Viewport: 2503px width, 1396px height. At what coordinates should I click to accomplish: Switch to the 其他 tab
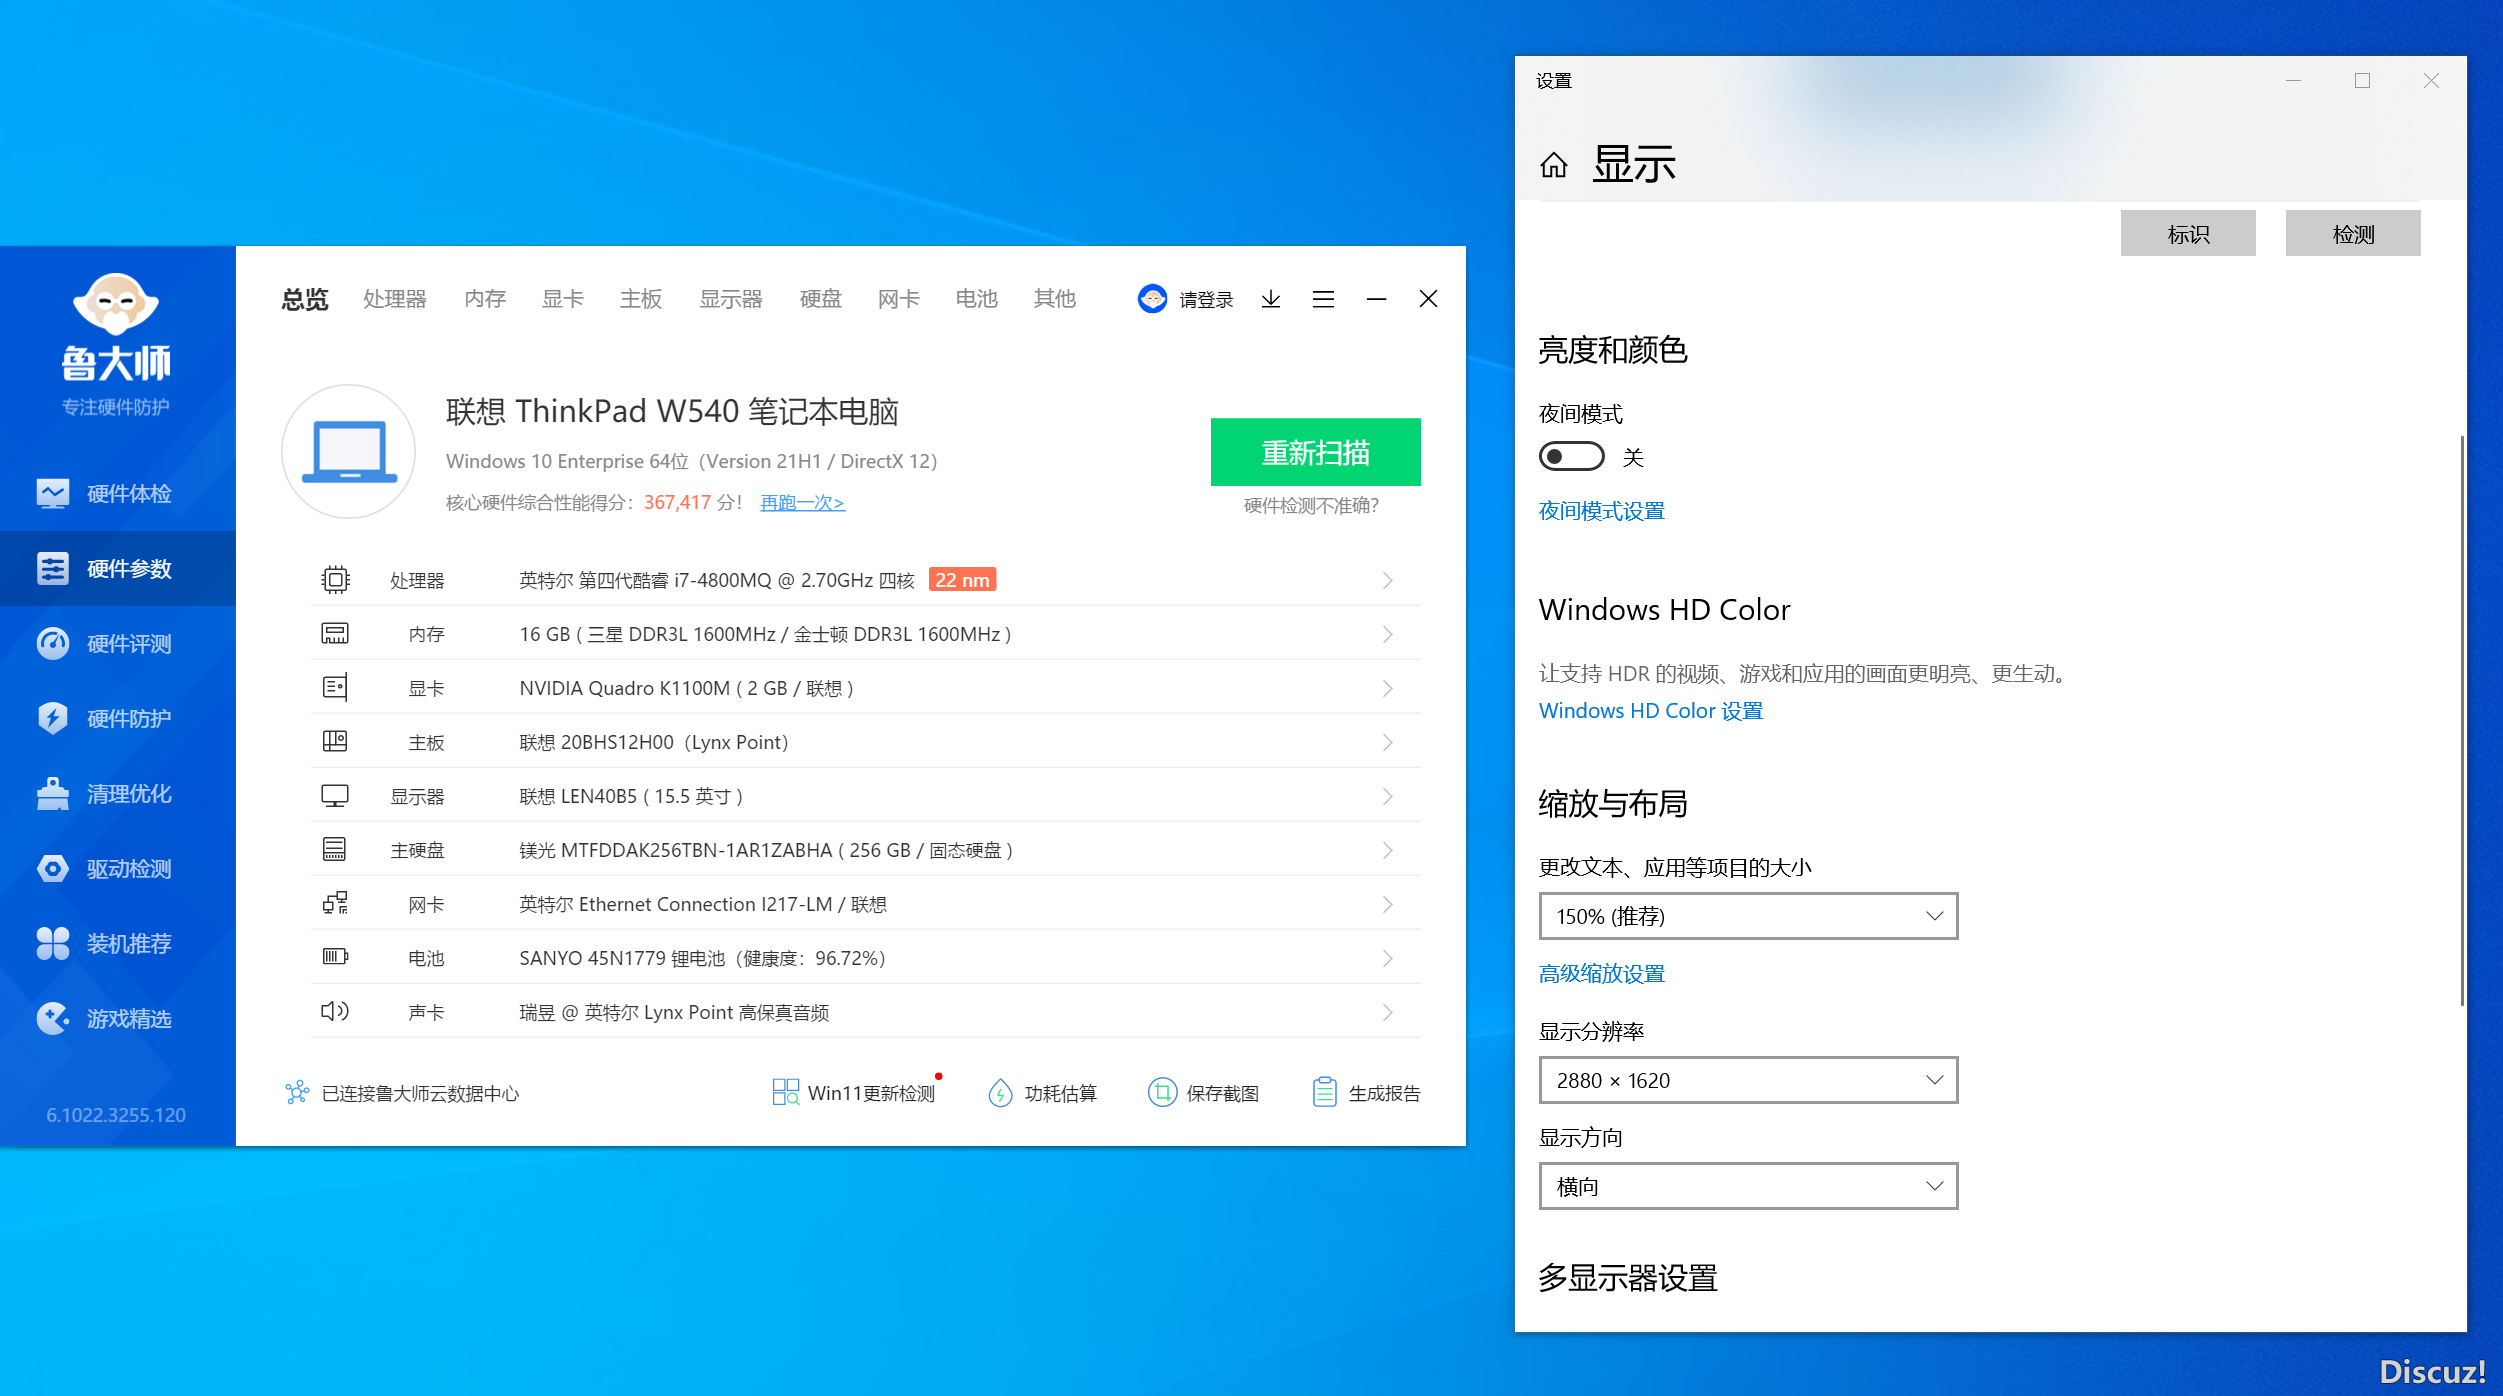(1055, 299)
